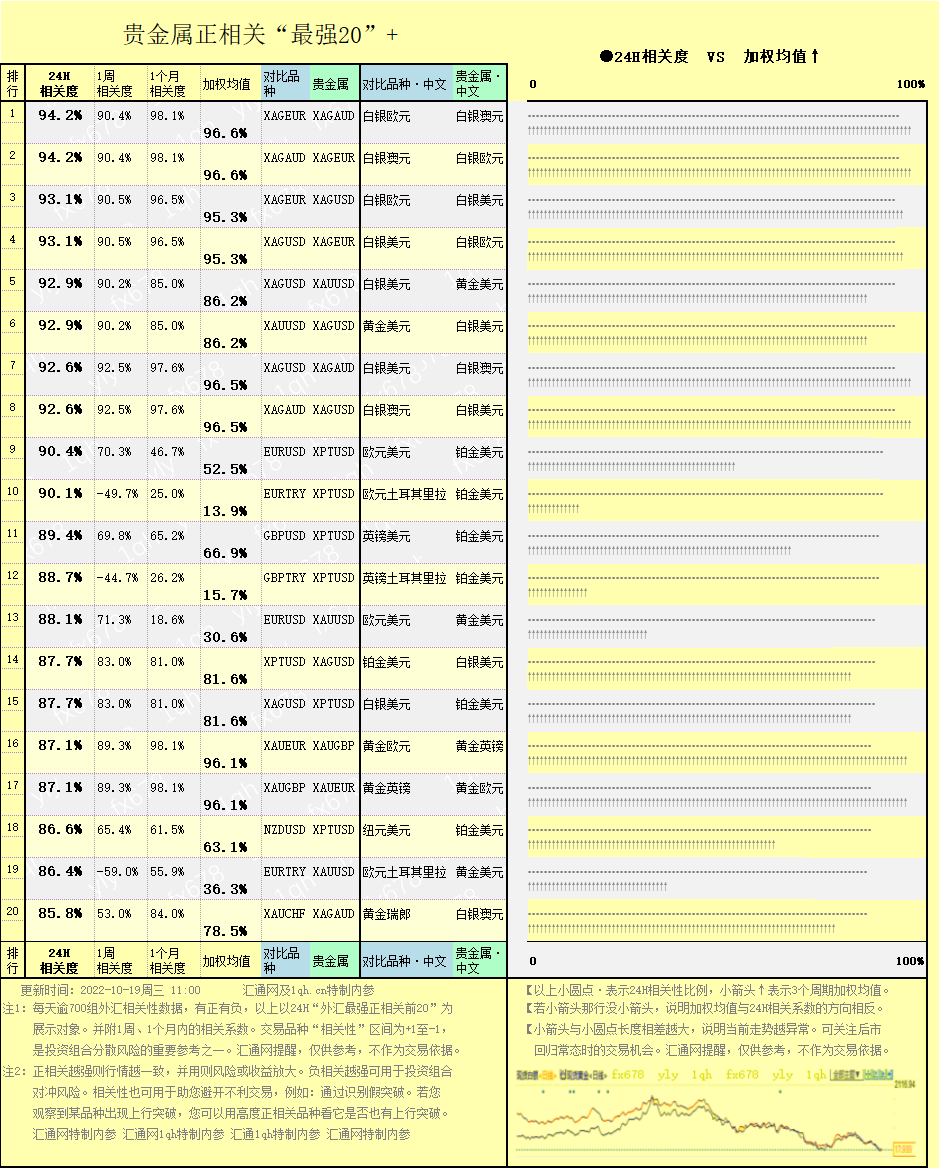Image resolution: width=939 pixels, height=1168 pixels.
Task: Select NZDUSD in the rank 18 row
Action: point(284,830)
